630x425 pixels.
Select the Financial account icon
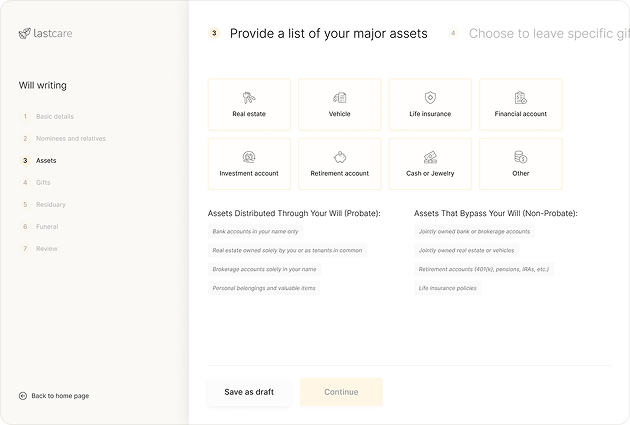pos(521,98)
